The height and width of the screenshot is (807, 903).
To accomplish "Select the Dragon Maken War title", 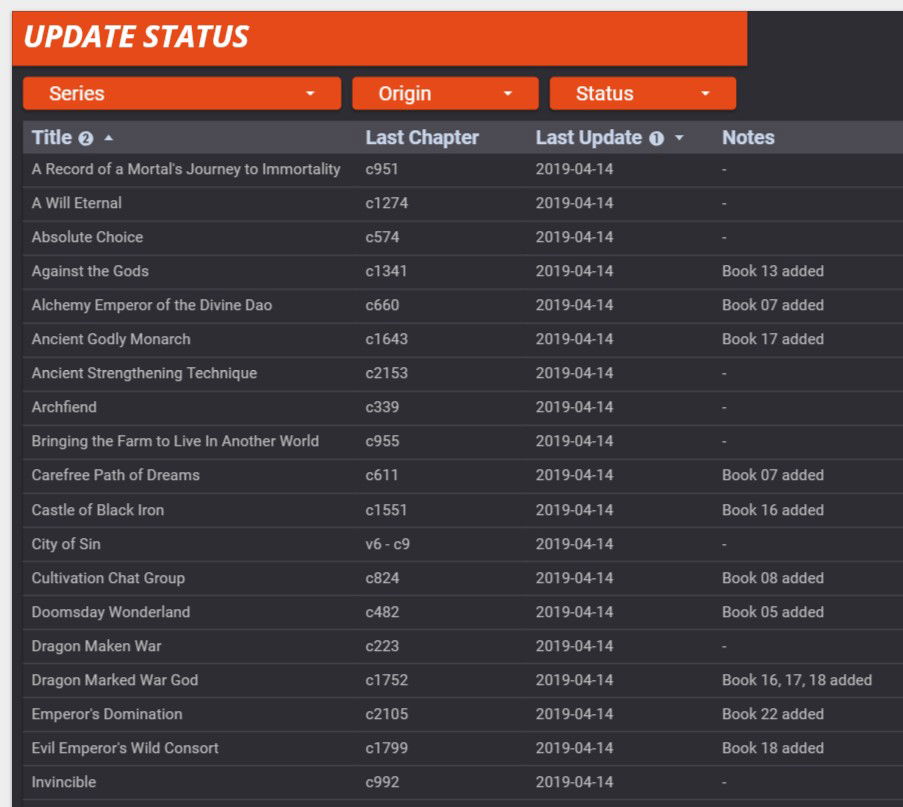I will (96, 646).
